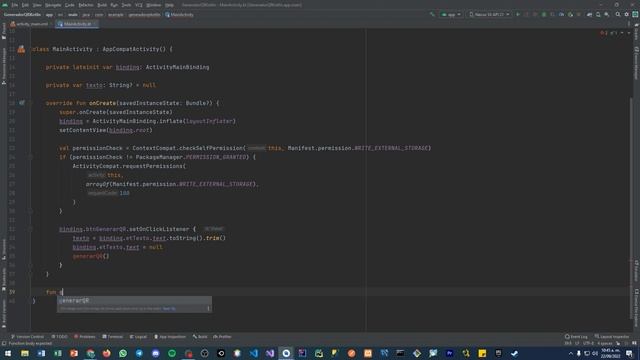Open the Run menu
This screenshot has height=360, width=640.
[x=114, y=5]
